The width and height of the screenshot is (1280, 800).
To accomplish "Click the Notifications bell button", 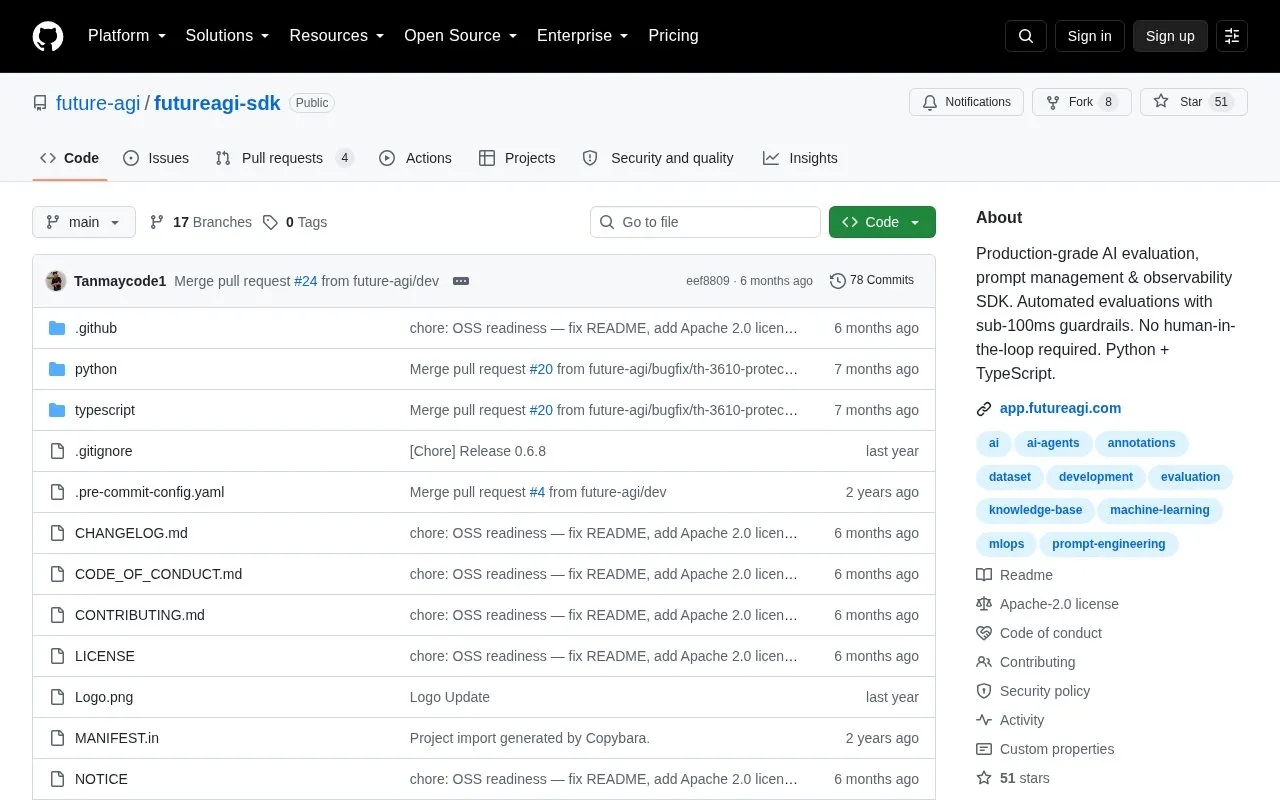I will (966, 102).
